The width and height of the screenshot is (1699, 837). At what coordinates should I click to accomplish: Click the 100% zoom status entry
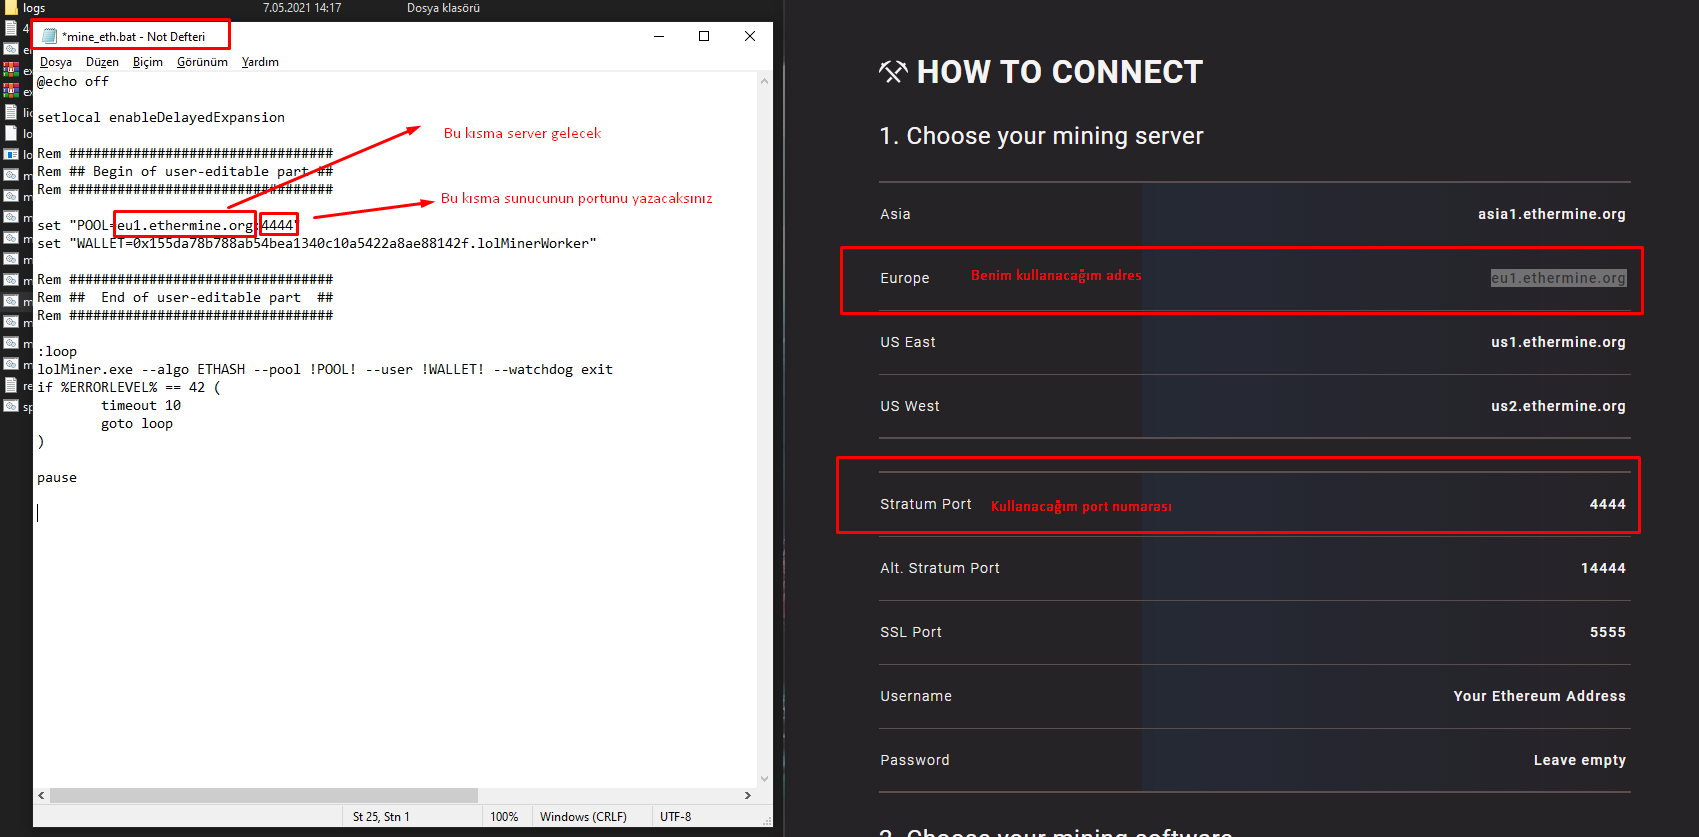(504, 817)
